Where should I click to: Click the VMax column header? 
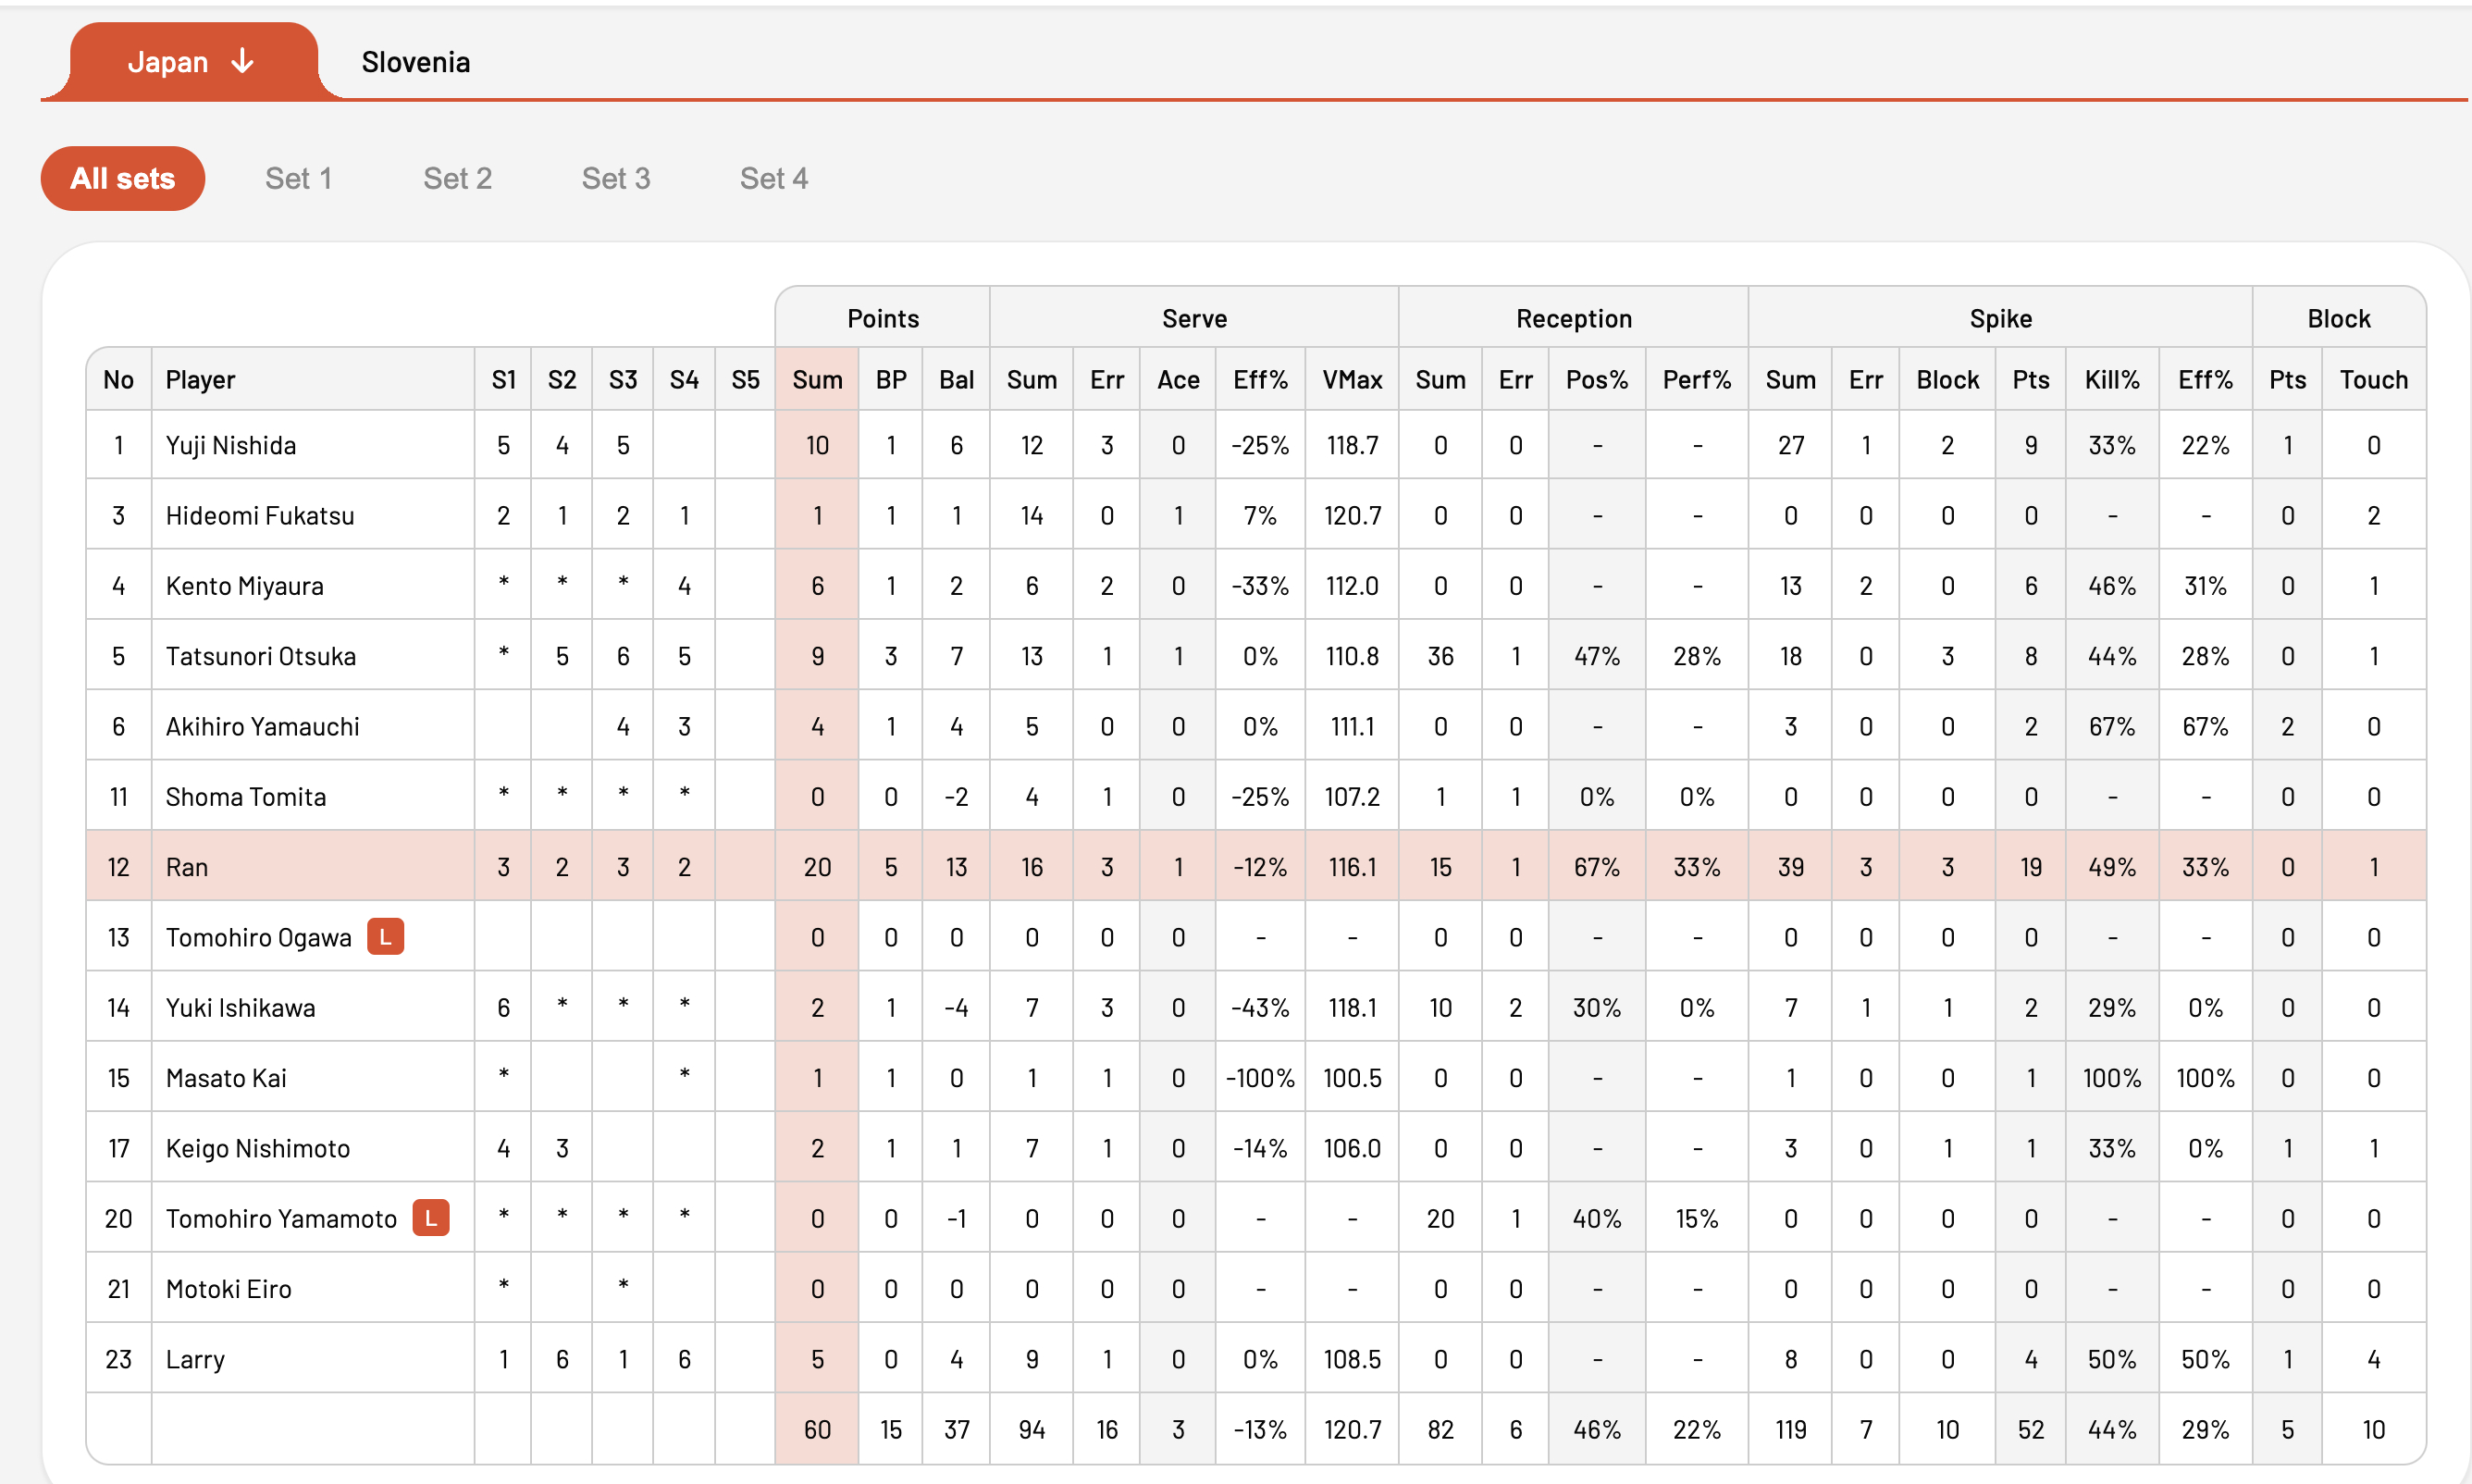tap(1352, 380)
